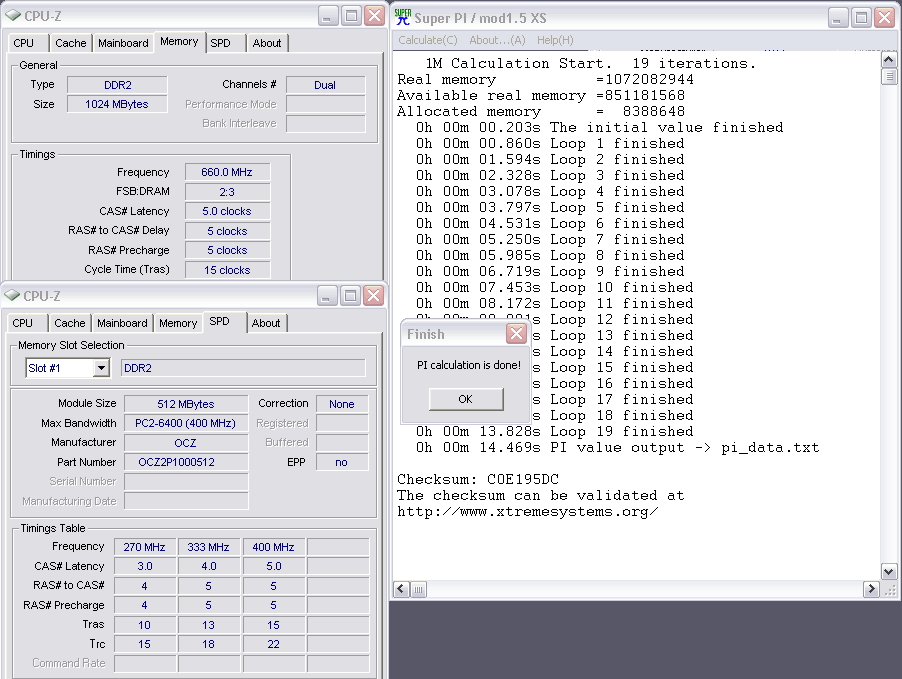Open the Slot #1 memory slot dropdown

click(101, 368)
